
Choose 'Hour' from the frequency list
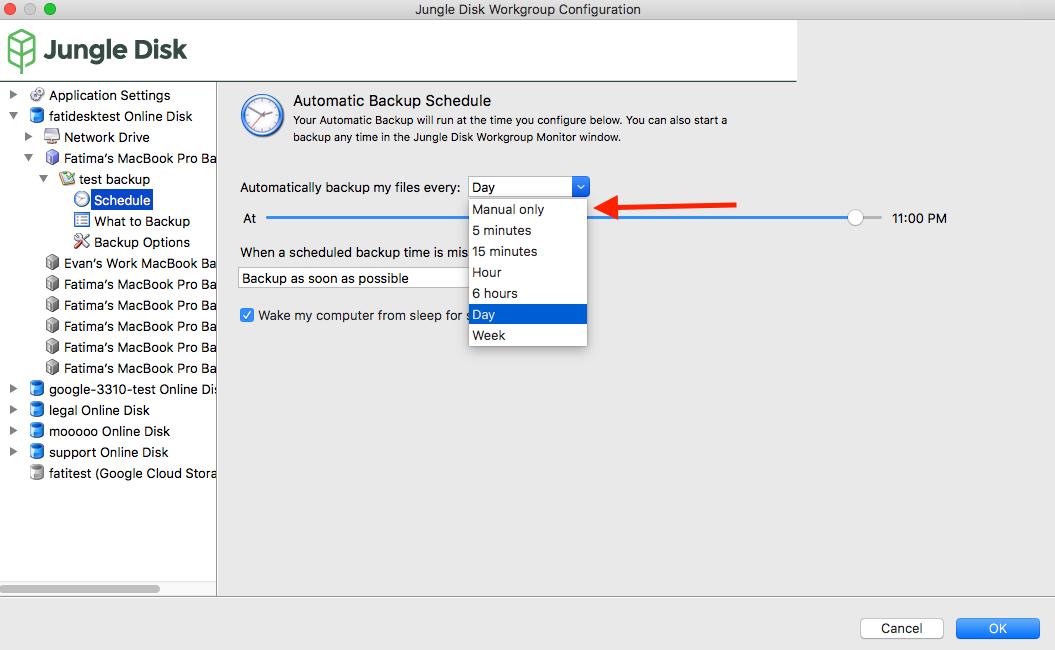[528, 273]
